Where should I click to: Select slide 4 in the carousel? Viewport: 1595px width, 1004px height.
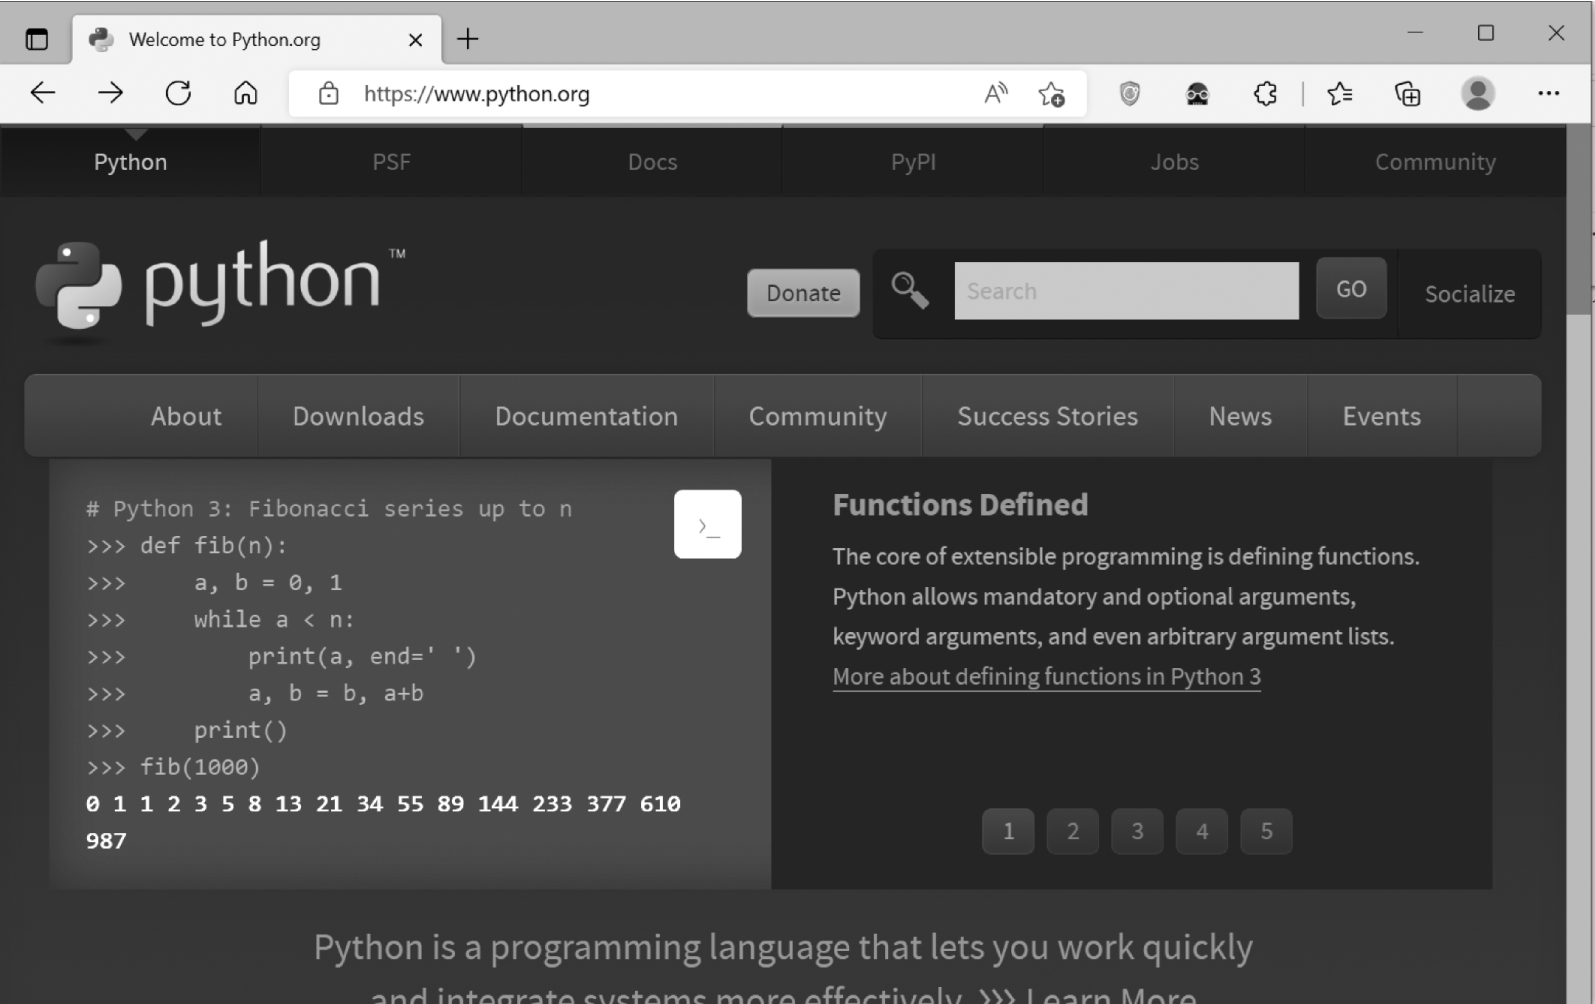pos(1201,831)
